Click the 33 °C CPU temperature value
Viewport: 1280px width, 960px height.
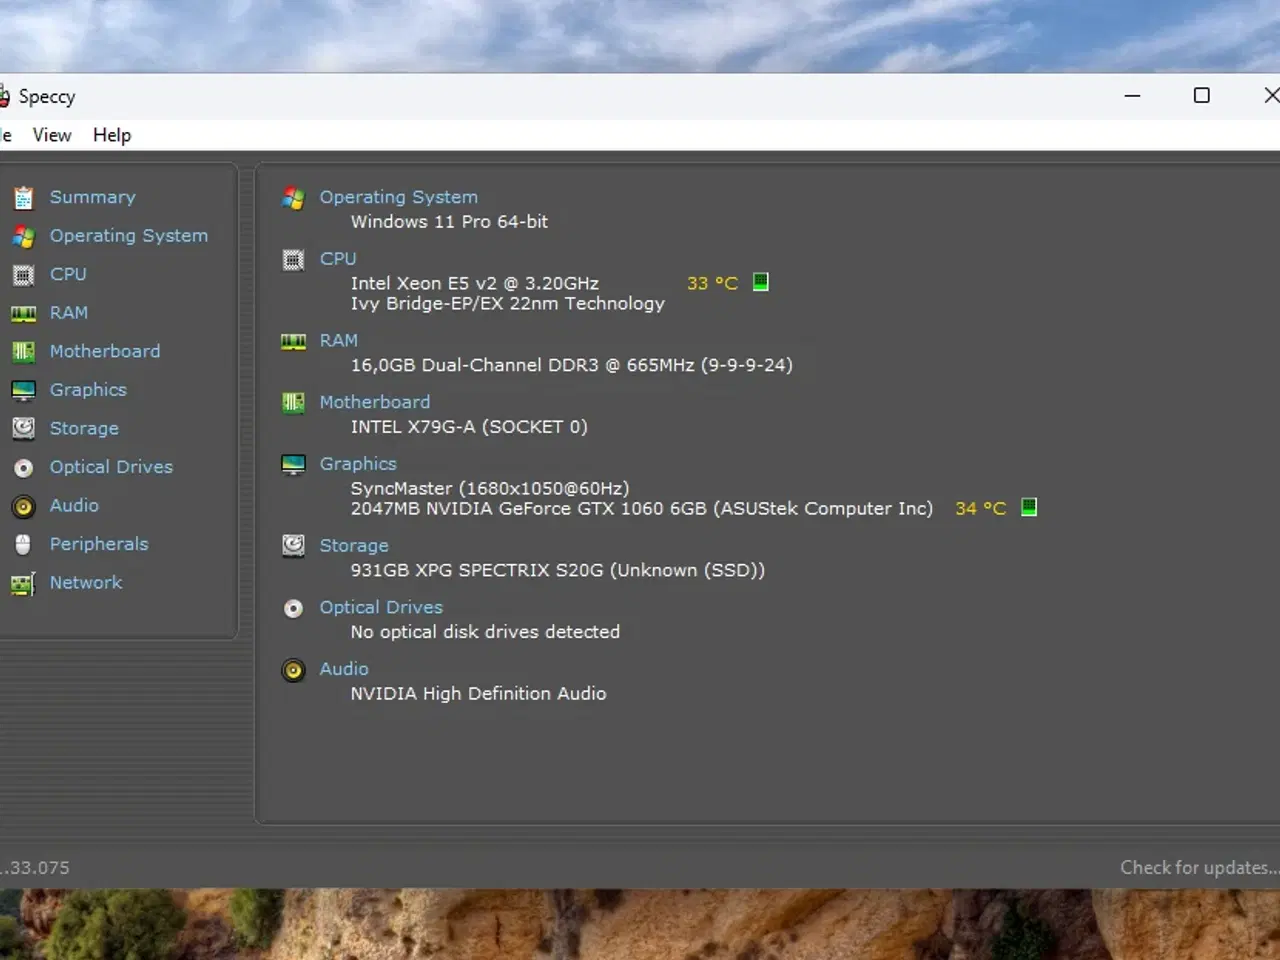point(712,284)
